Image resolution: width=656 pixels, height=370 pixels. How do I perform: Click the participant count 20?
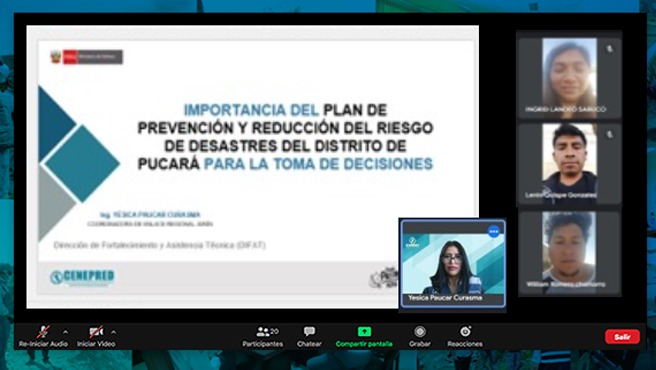274,331
